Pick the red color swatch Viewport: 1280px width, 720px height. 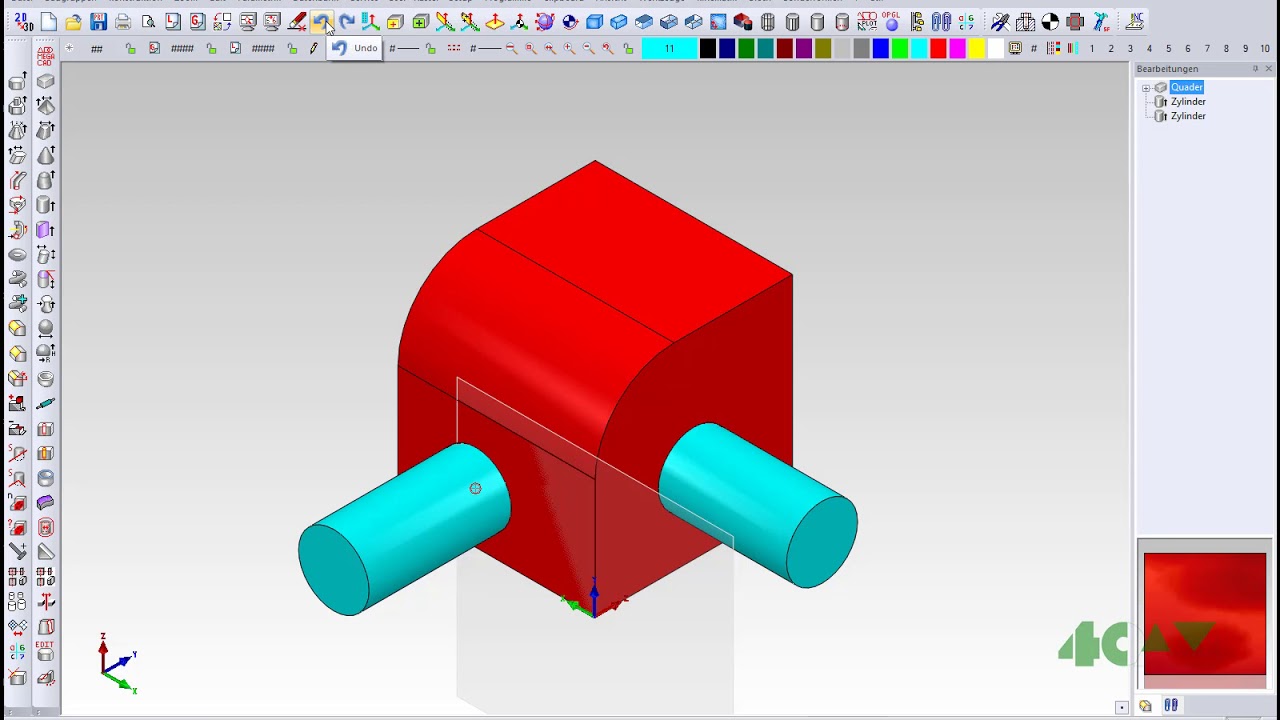point(938,48)
